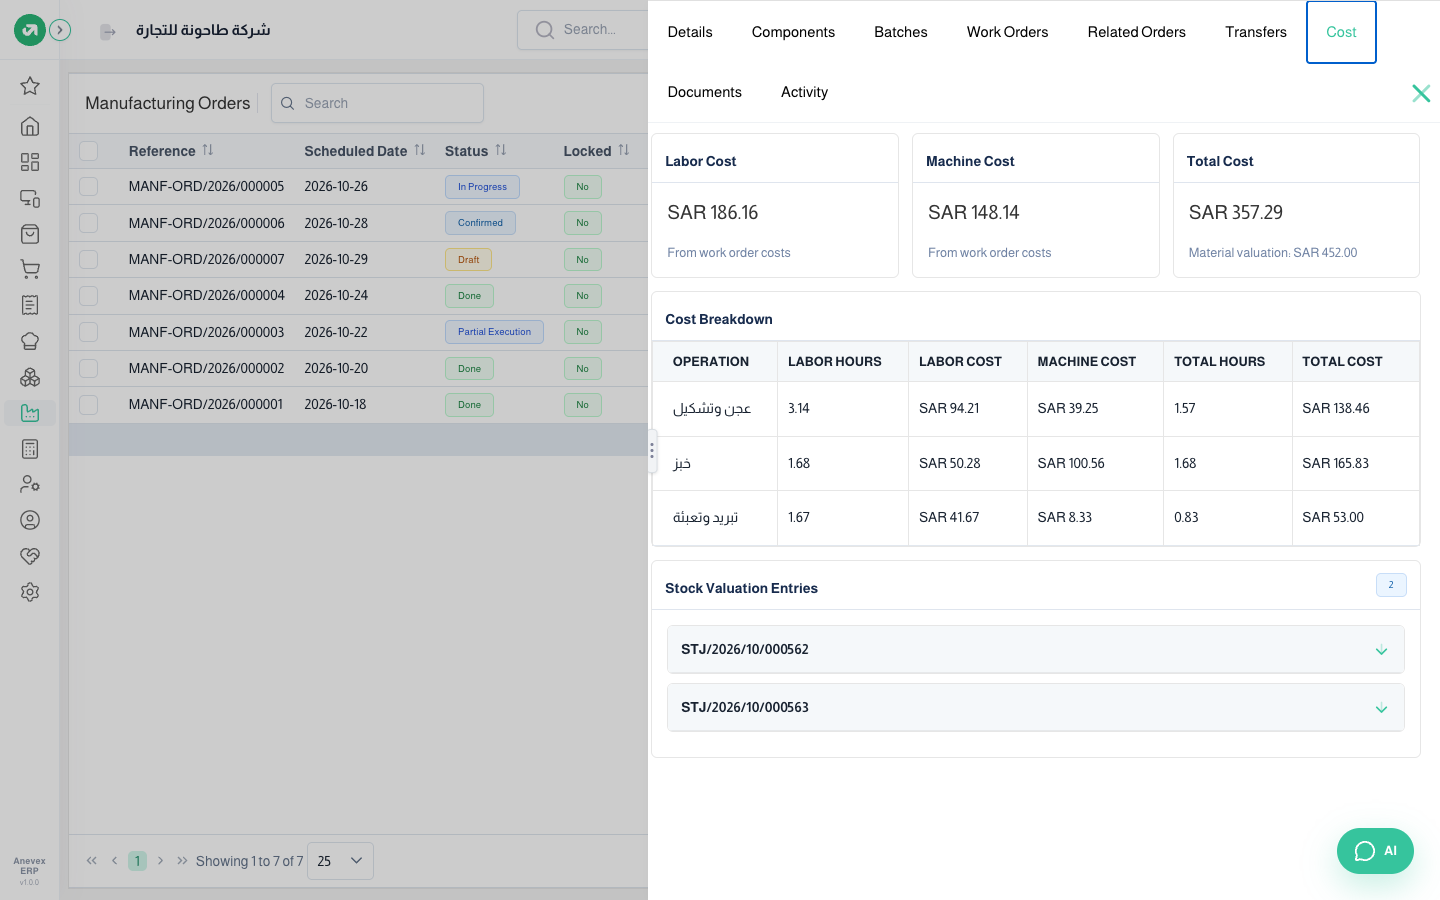1440x900 pixels.
Task: Open the document list icon in sidebar
Action: coord(30,305)
